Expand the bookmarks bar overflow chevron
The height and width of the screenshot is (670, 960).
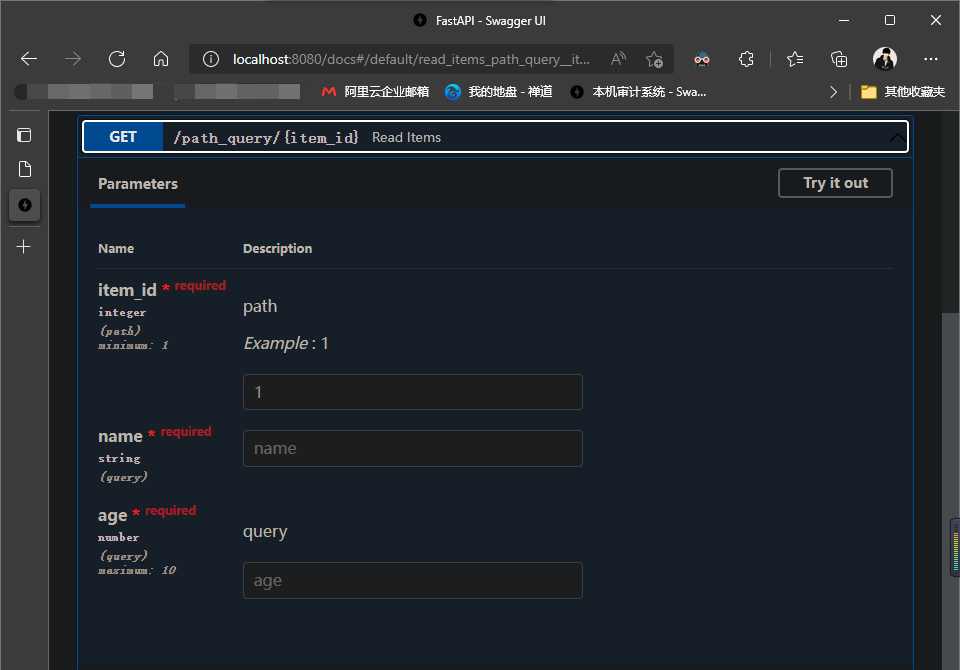point(834,92)
